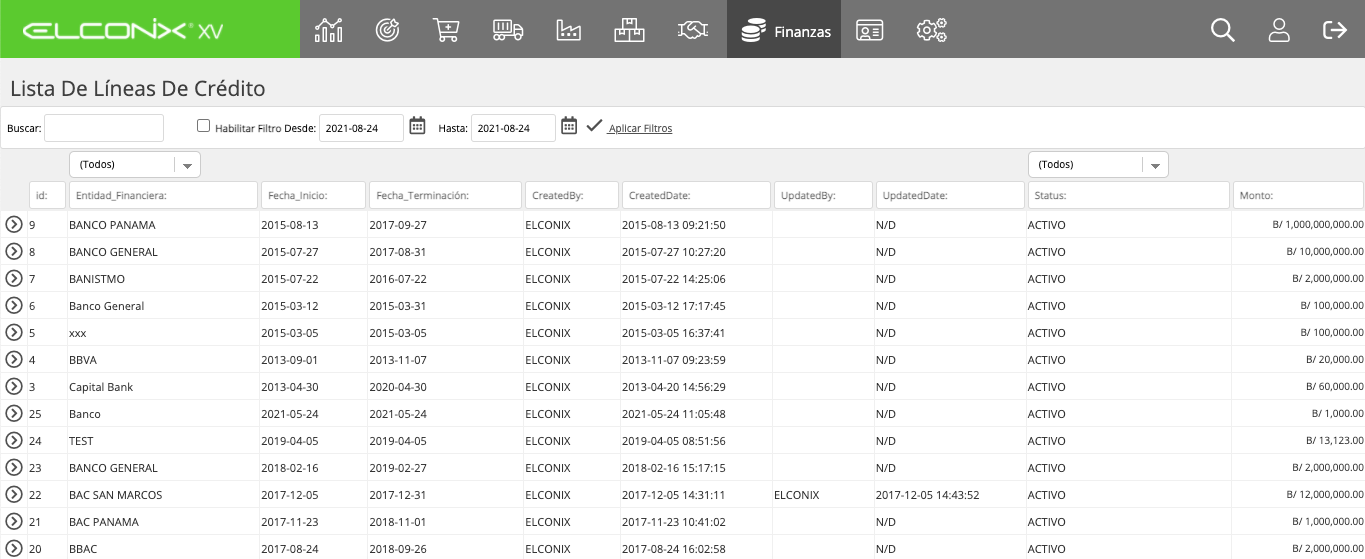
Task: Expand row 8 BANCO GENERAL arrow
Action: [x=14, y=251]
